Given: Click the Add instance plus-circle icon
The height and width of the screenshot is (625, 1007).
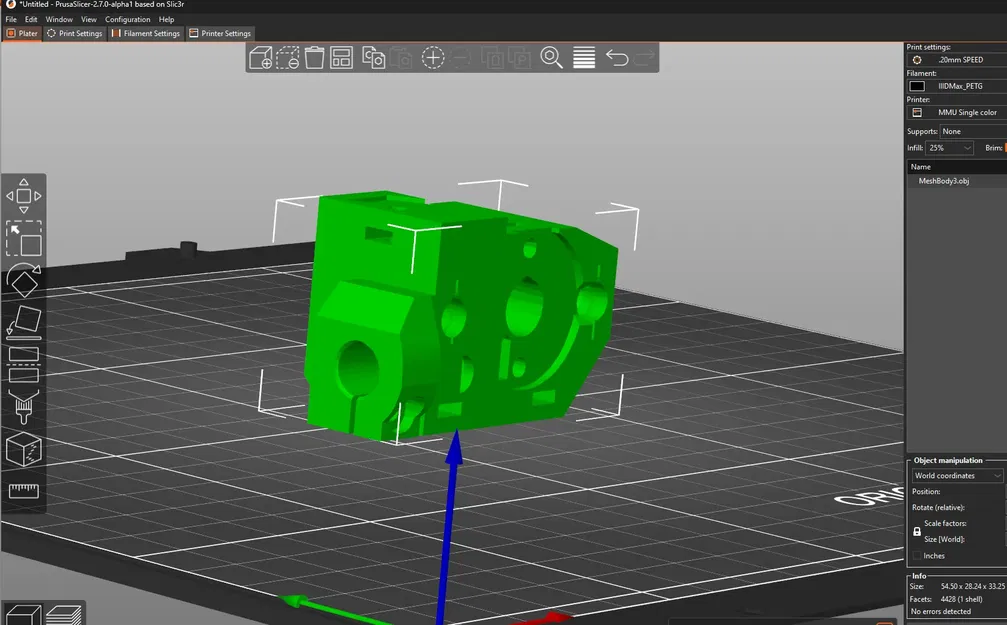Looking at the screenshot, I should (433, 58).
